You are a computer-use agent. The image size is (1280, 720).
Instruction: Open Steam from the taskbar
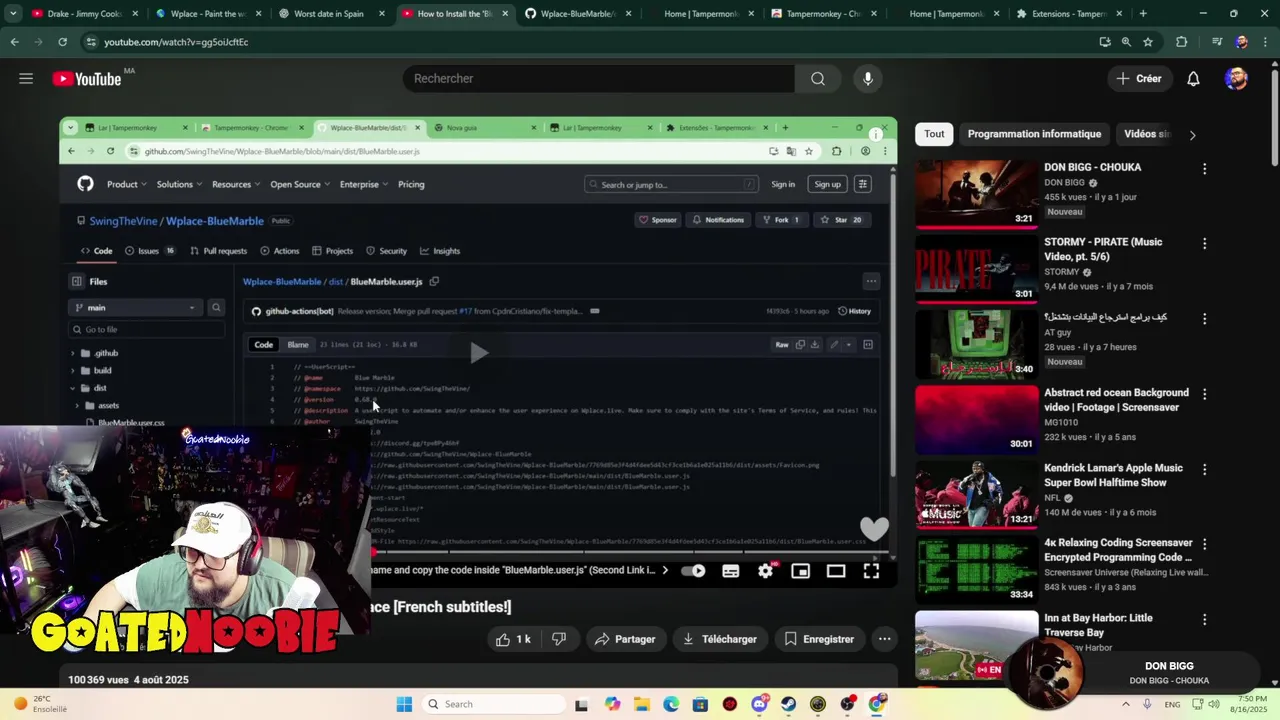coord(789,704)
